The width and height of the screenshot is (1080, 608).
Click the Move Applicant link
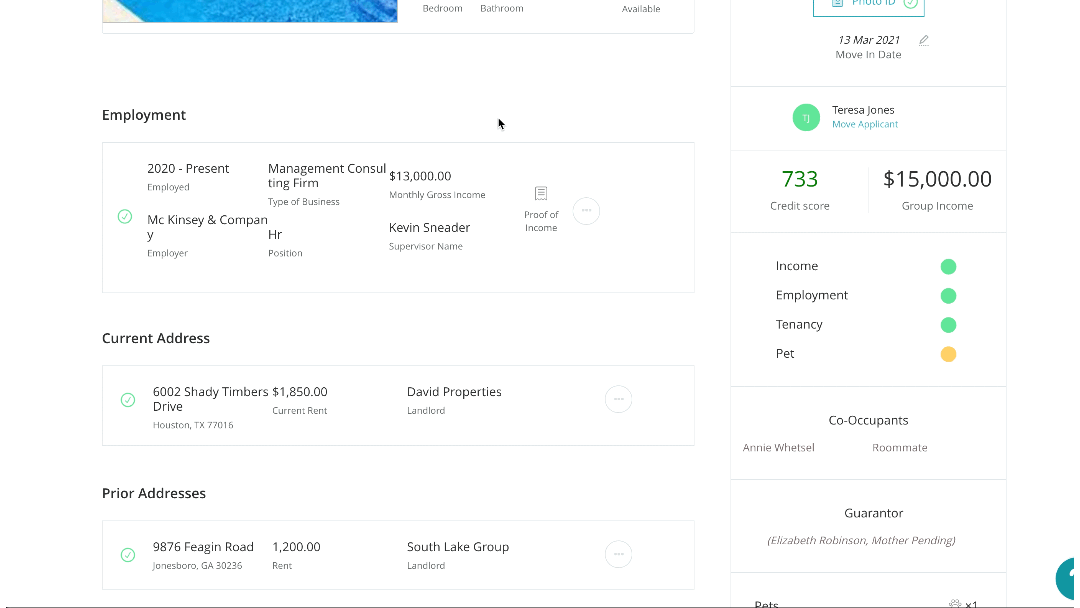point(865,125)
